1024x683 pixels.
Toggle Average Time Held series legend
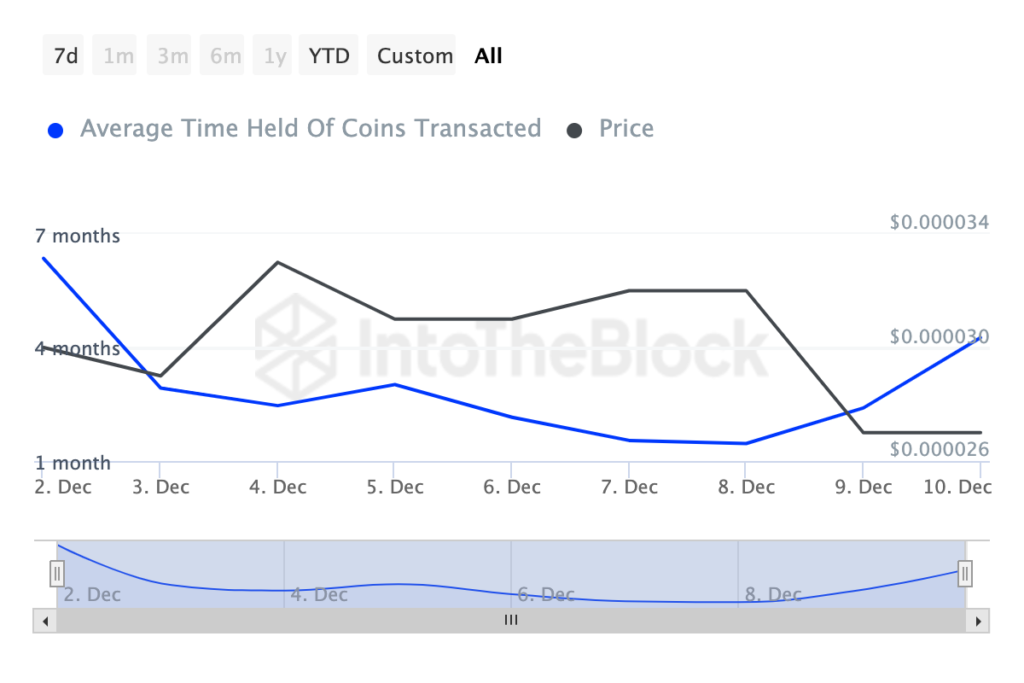310,129
